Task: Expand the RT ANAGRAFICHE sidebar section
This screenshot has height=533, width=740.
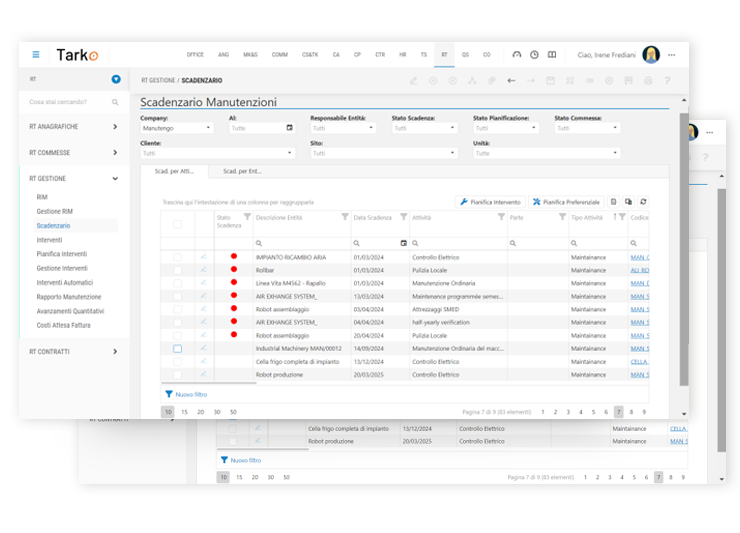Action: coord(115,127)
